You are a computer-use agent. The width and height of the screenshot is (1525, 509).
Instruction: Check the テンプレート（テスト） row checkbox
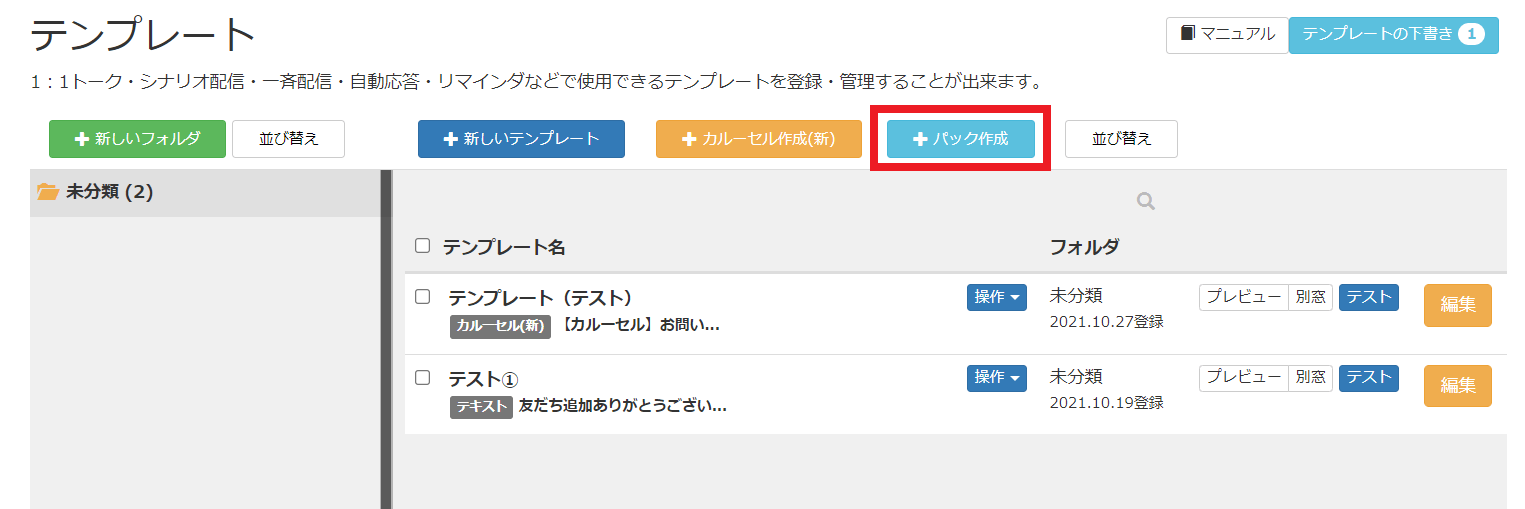click(x=422, y=296)
